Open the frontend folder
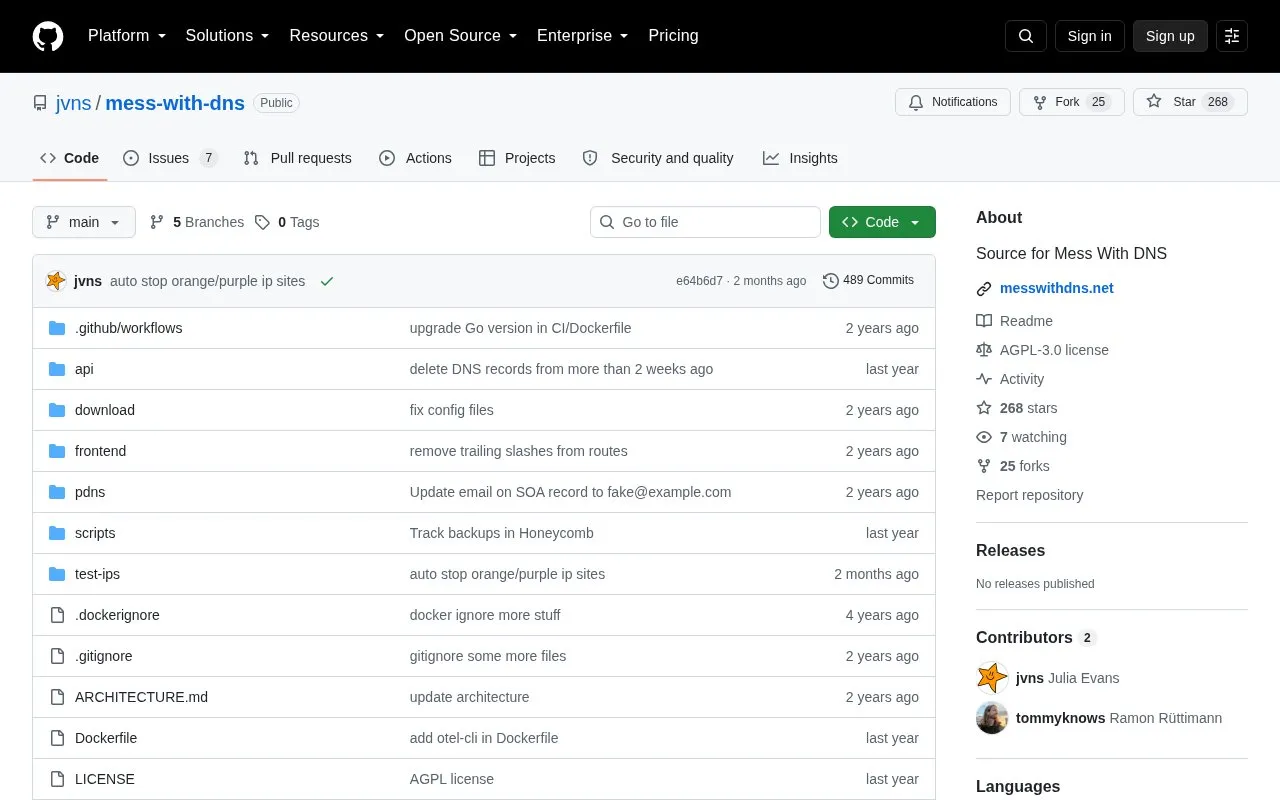This screenshot has width=1280, height=800. click(100, 451)
